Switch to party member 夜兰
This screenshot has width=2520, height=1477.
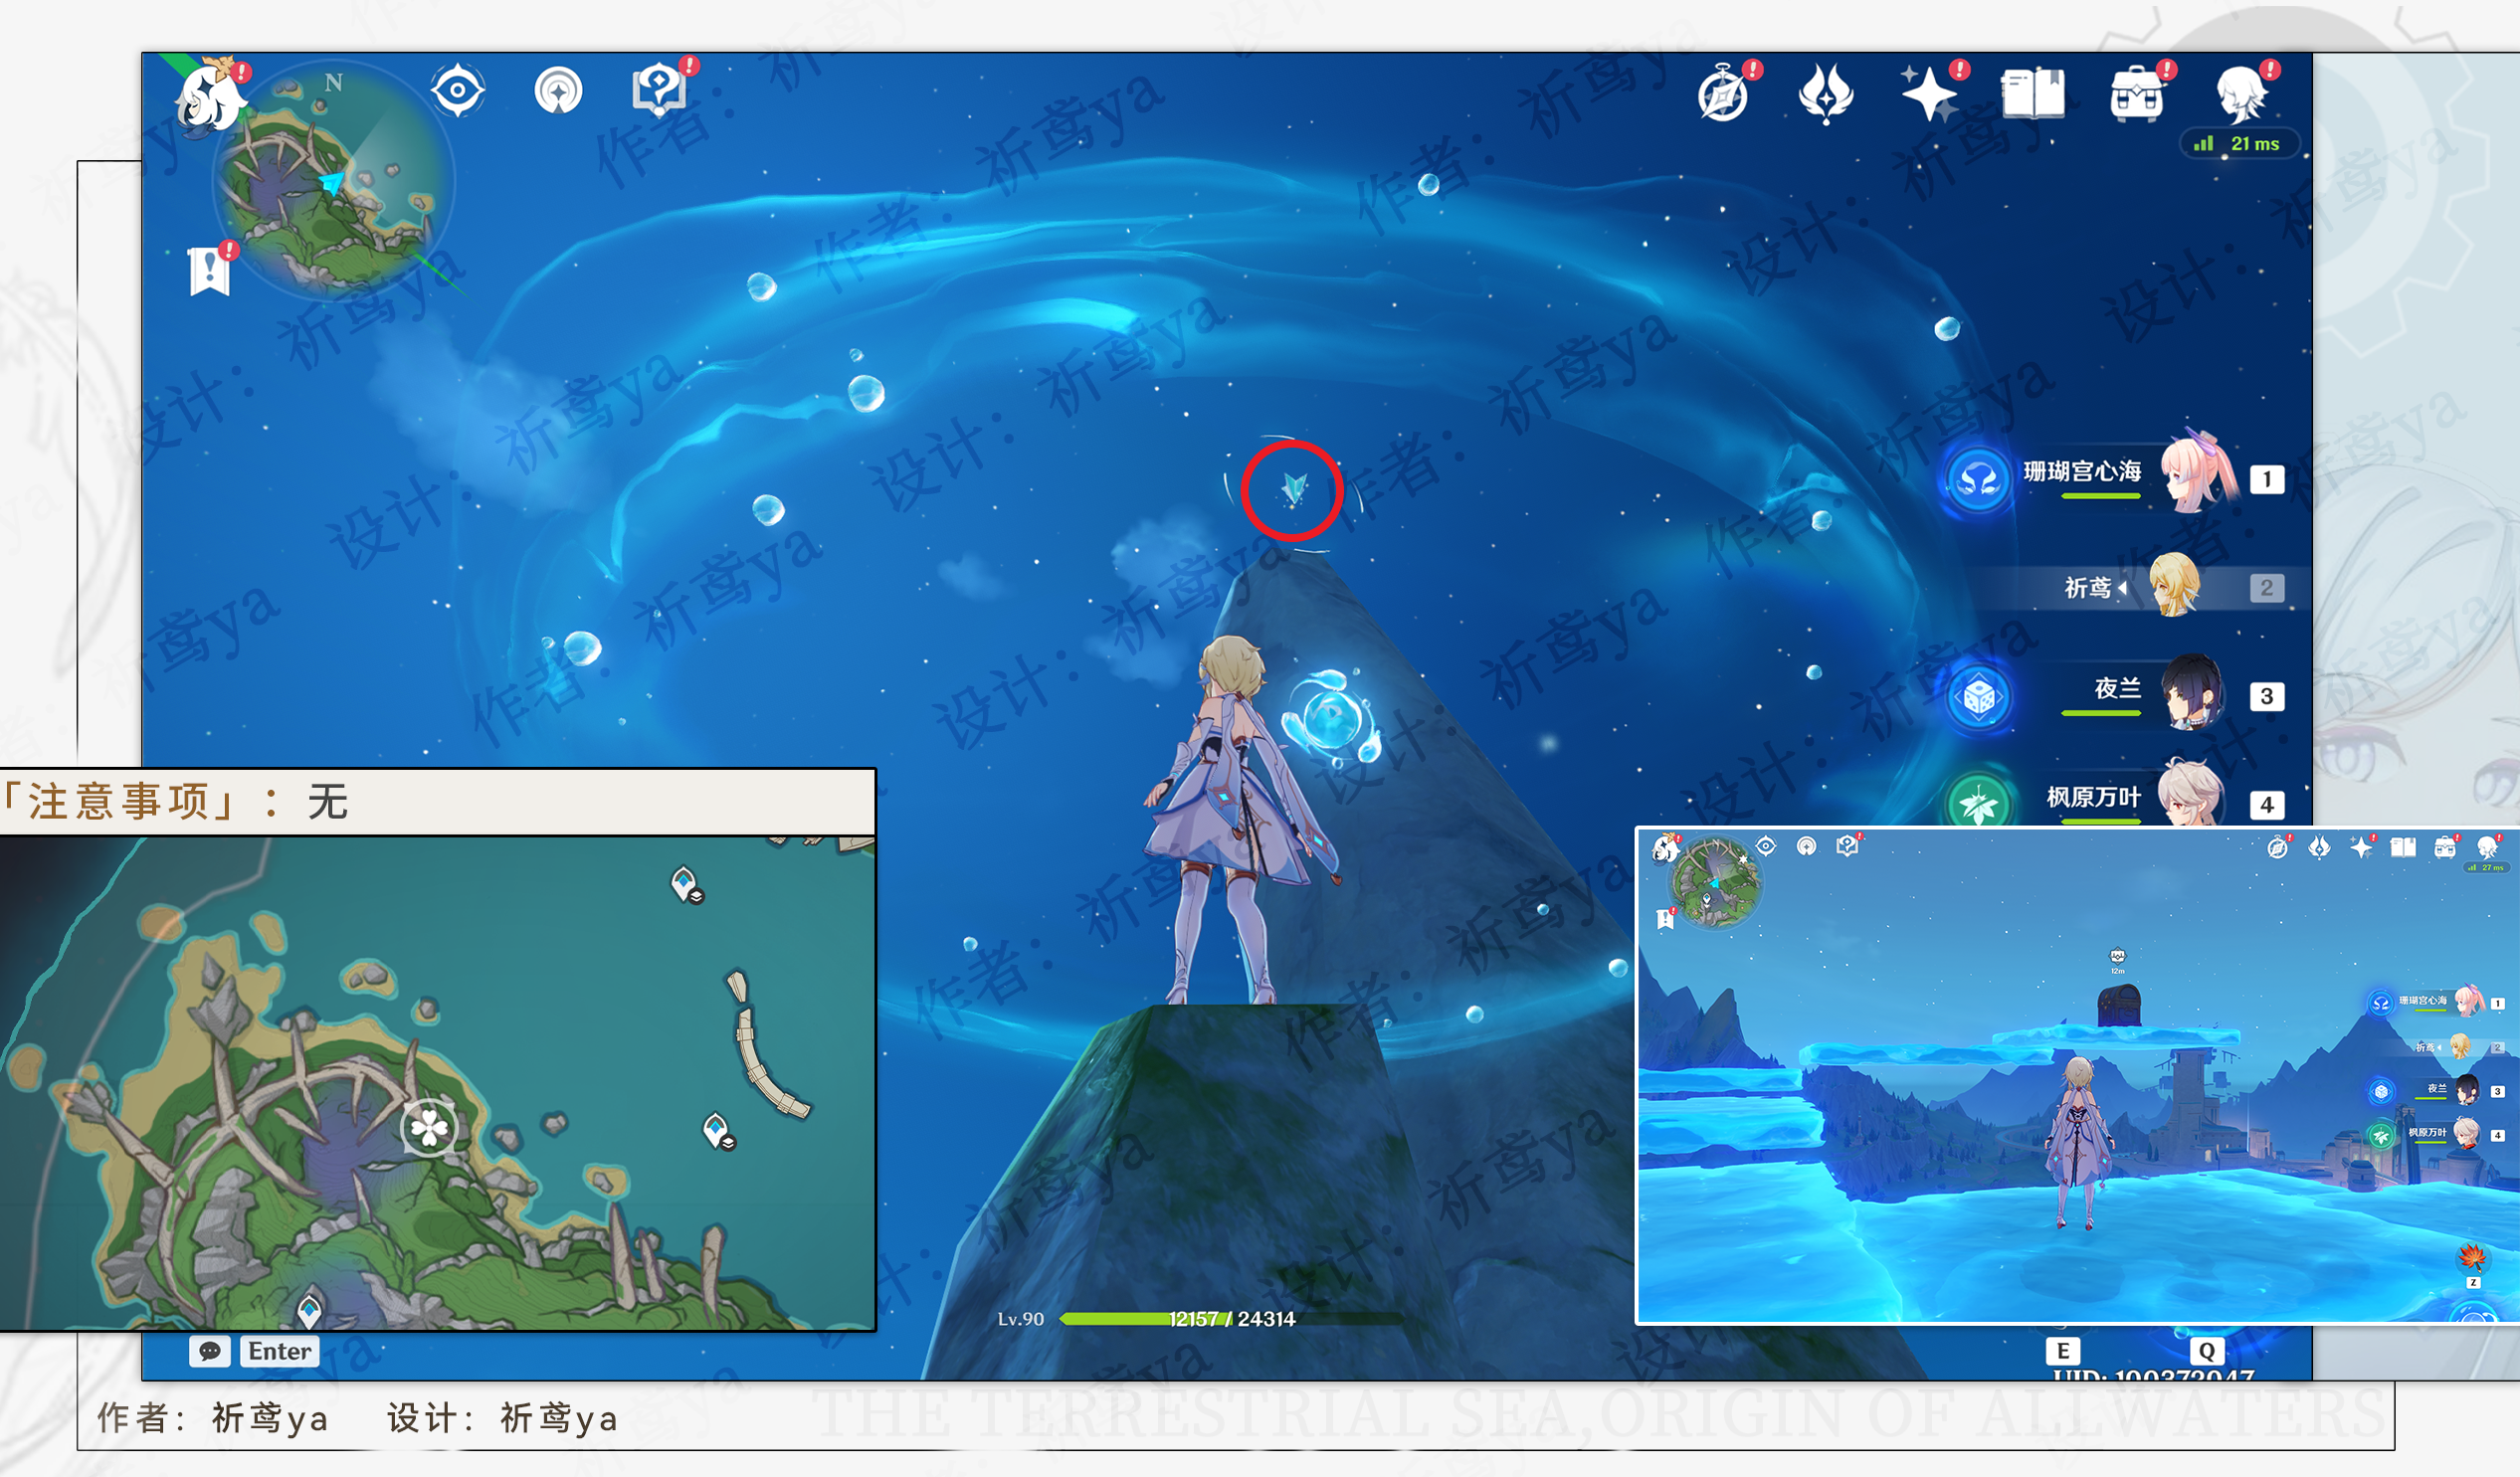(x=2192, y=694)
